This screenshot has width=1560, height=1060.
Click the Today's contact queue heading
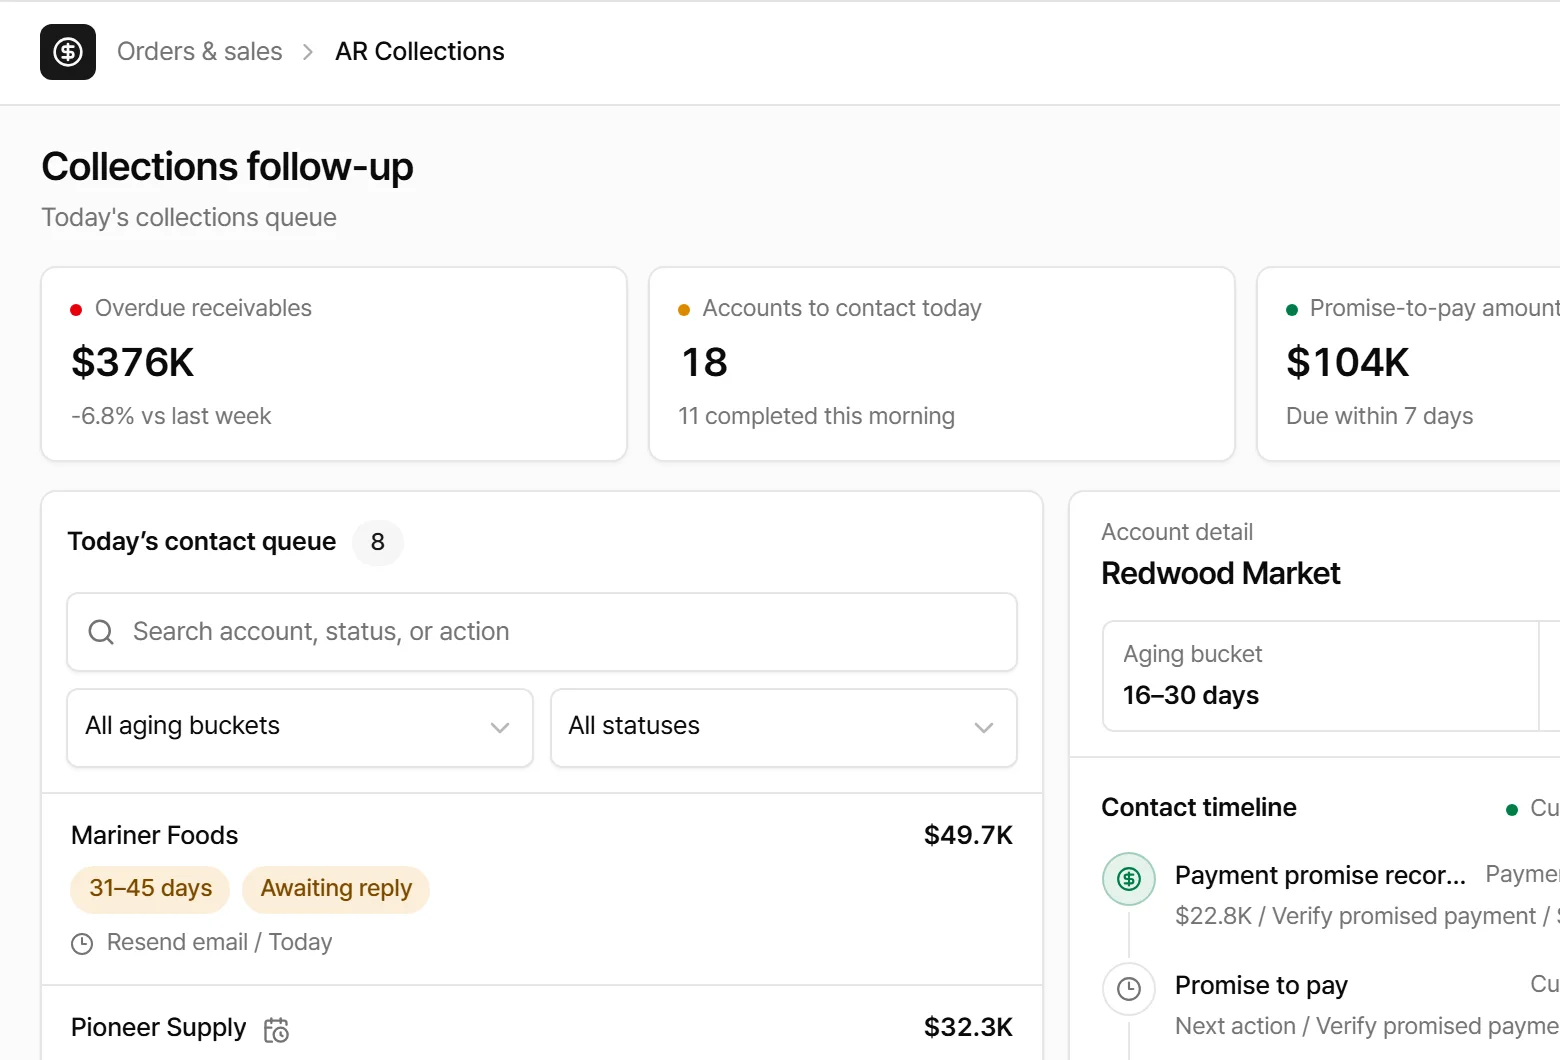202,542
